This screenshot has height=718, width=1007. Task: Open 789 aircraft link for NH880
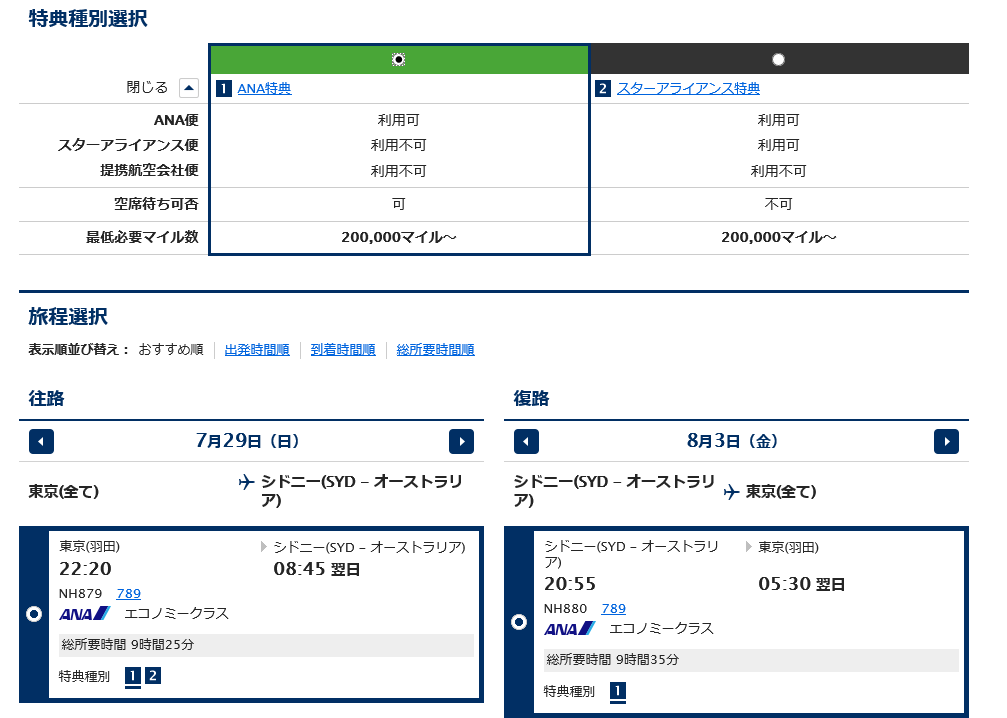[x=613, y=608]
